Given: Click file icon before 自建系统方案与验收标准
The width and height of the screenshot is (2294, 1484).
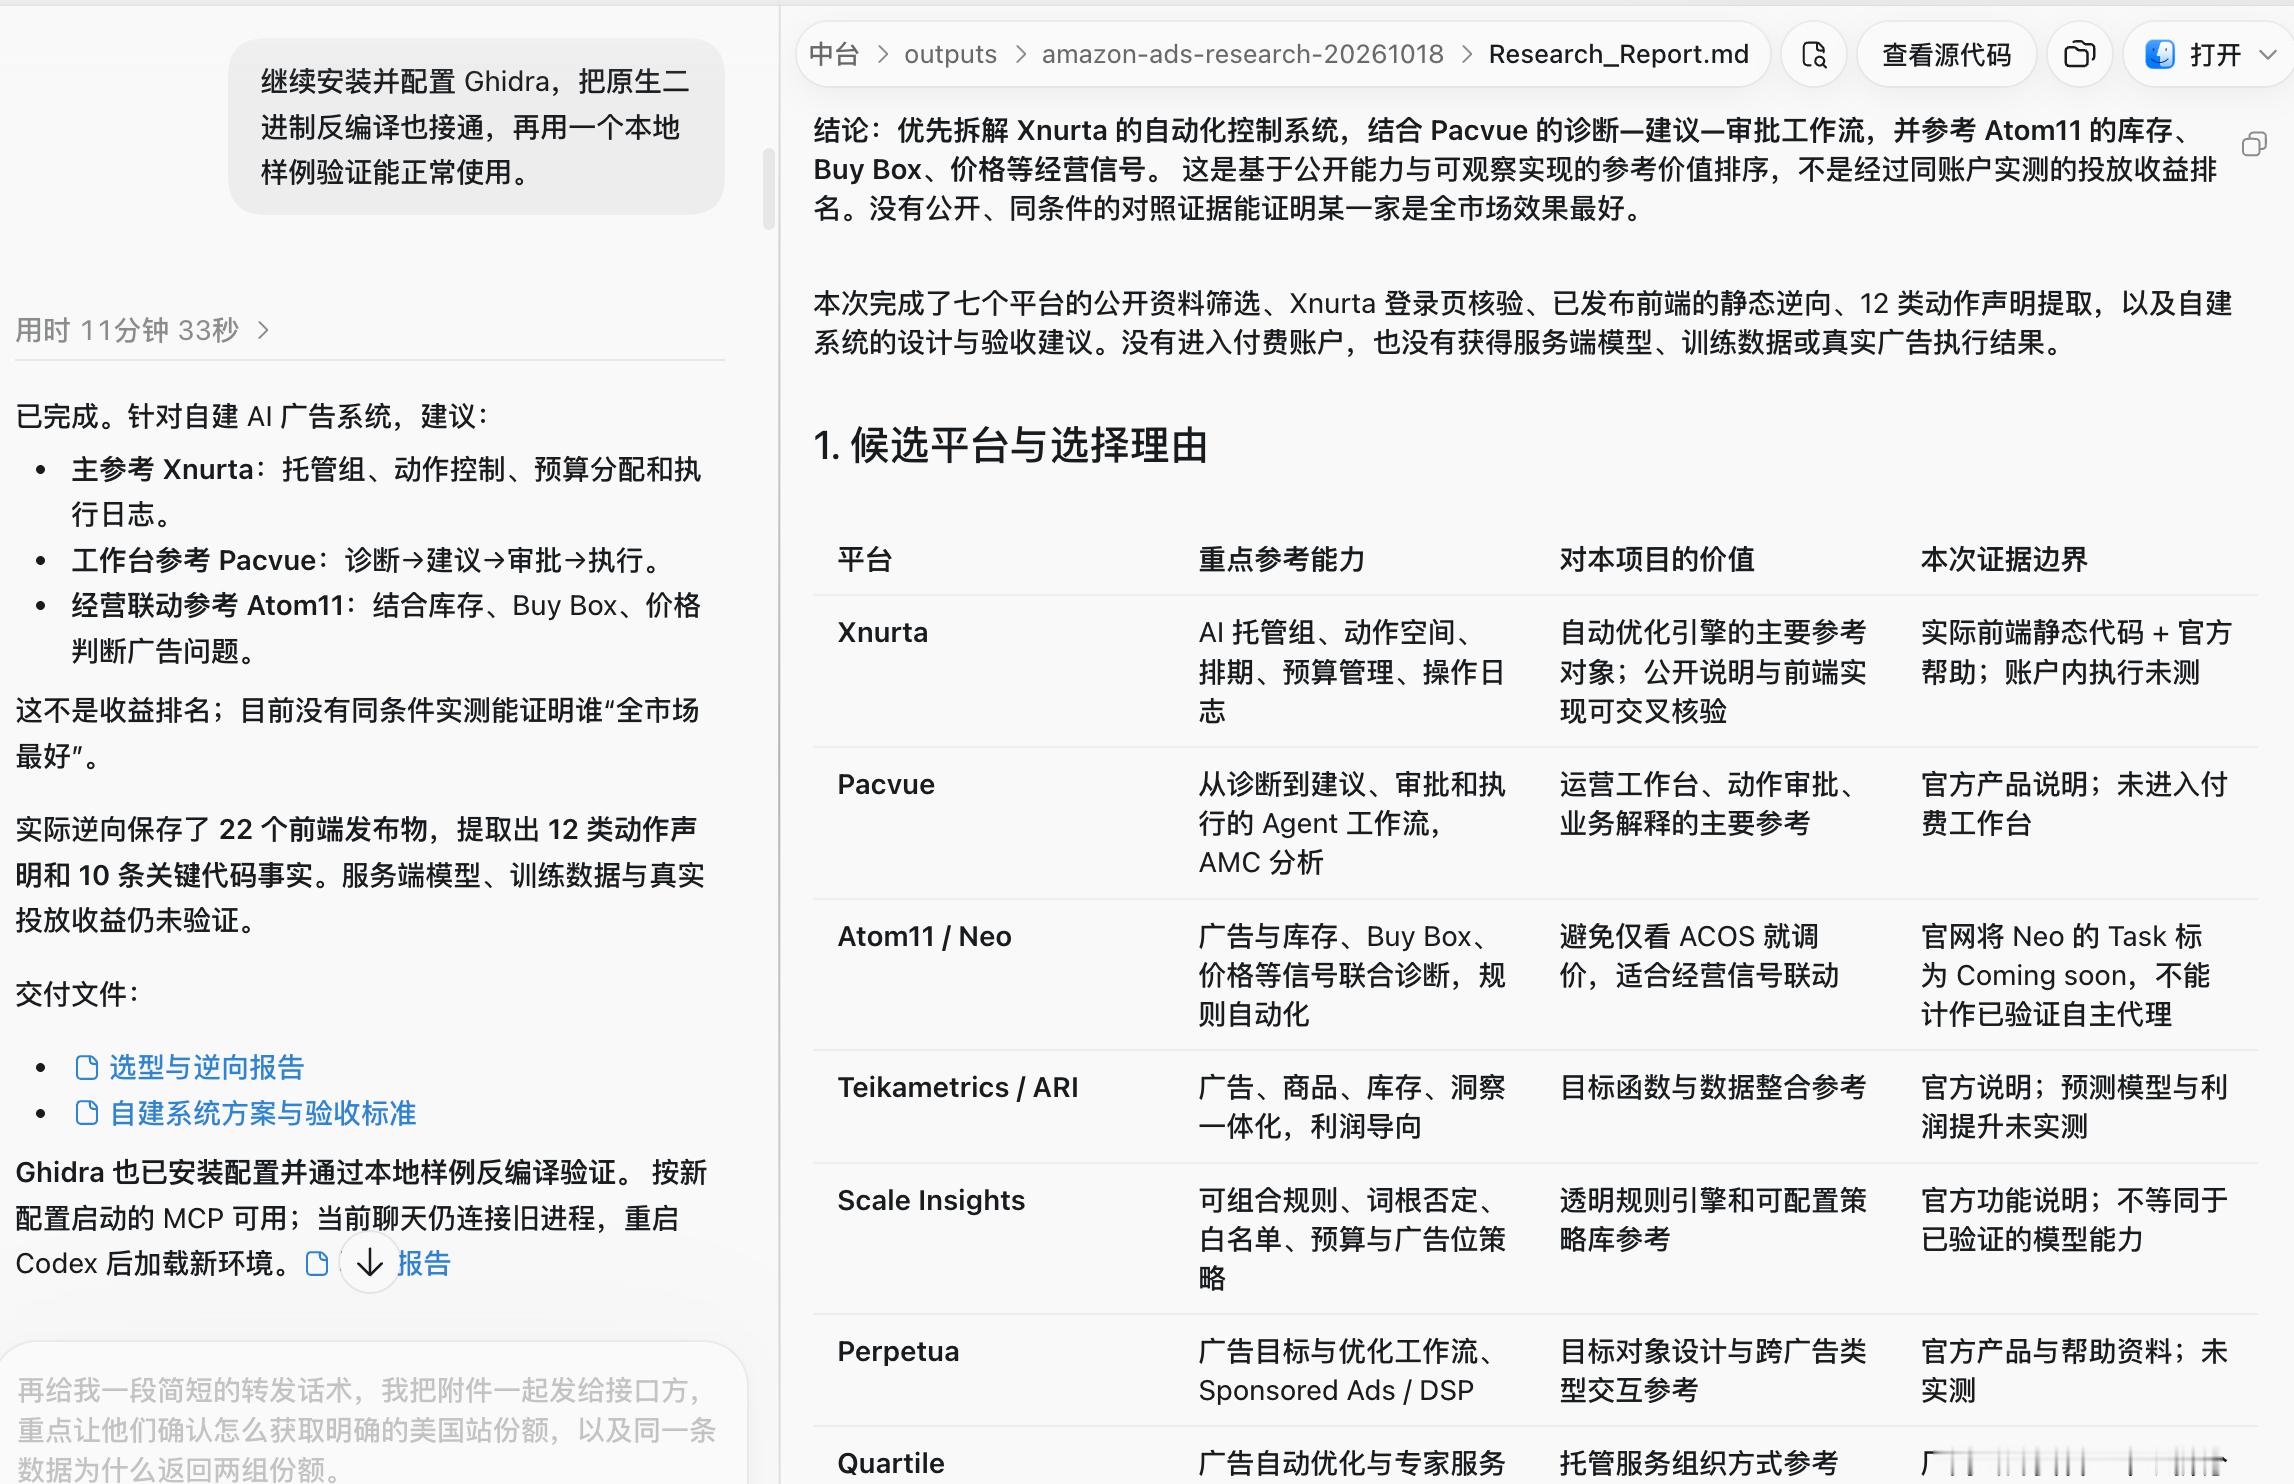Looking at the screenshot, I should 87,1113.
